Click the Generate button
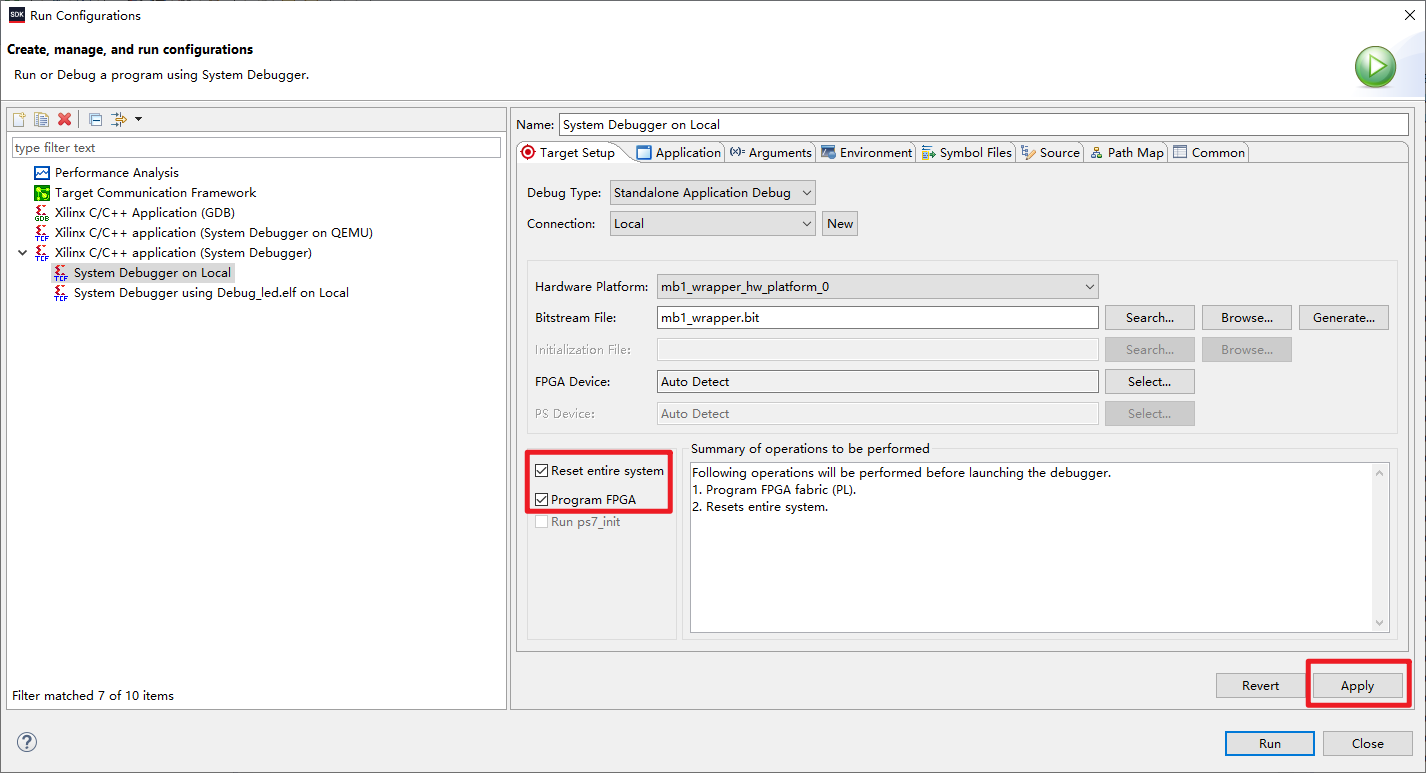Screen dimensions: 1426x773 (1344, 318)
